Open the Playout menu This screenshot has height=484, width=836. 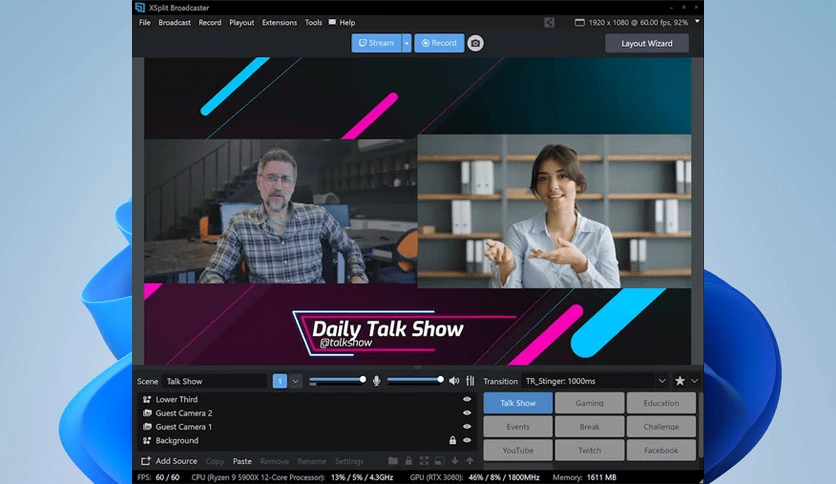point(242,22)
